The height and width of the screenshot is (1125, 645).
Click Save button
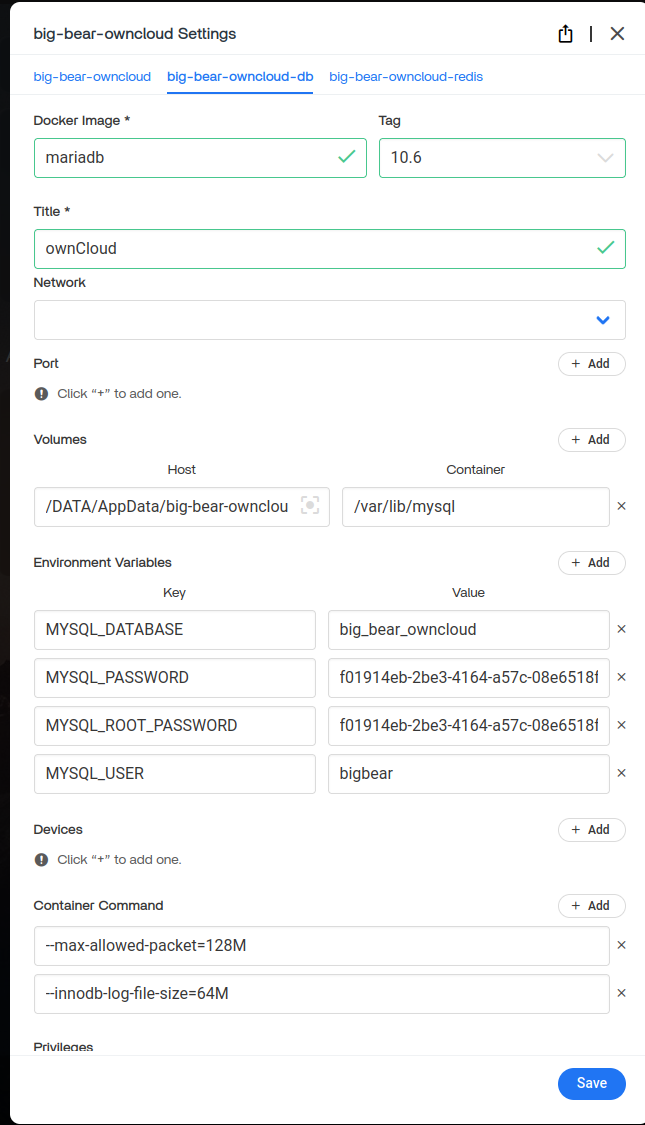pyautogui.click(x=591, y=1084)
